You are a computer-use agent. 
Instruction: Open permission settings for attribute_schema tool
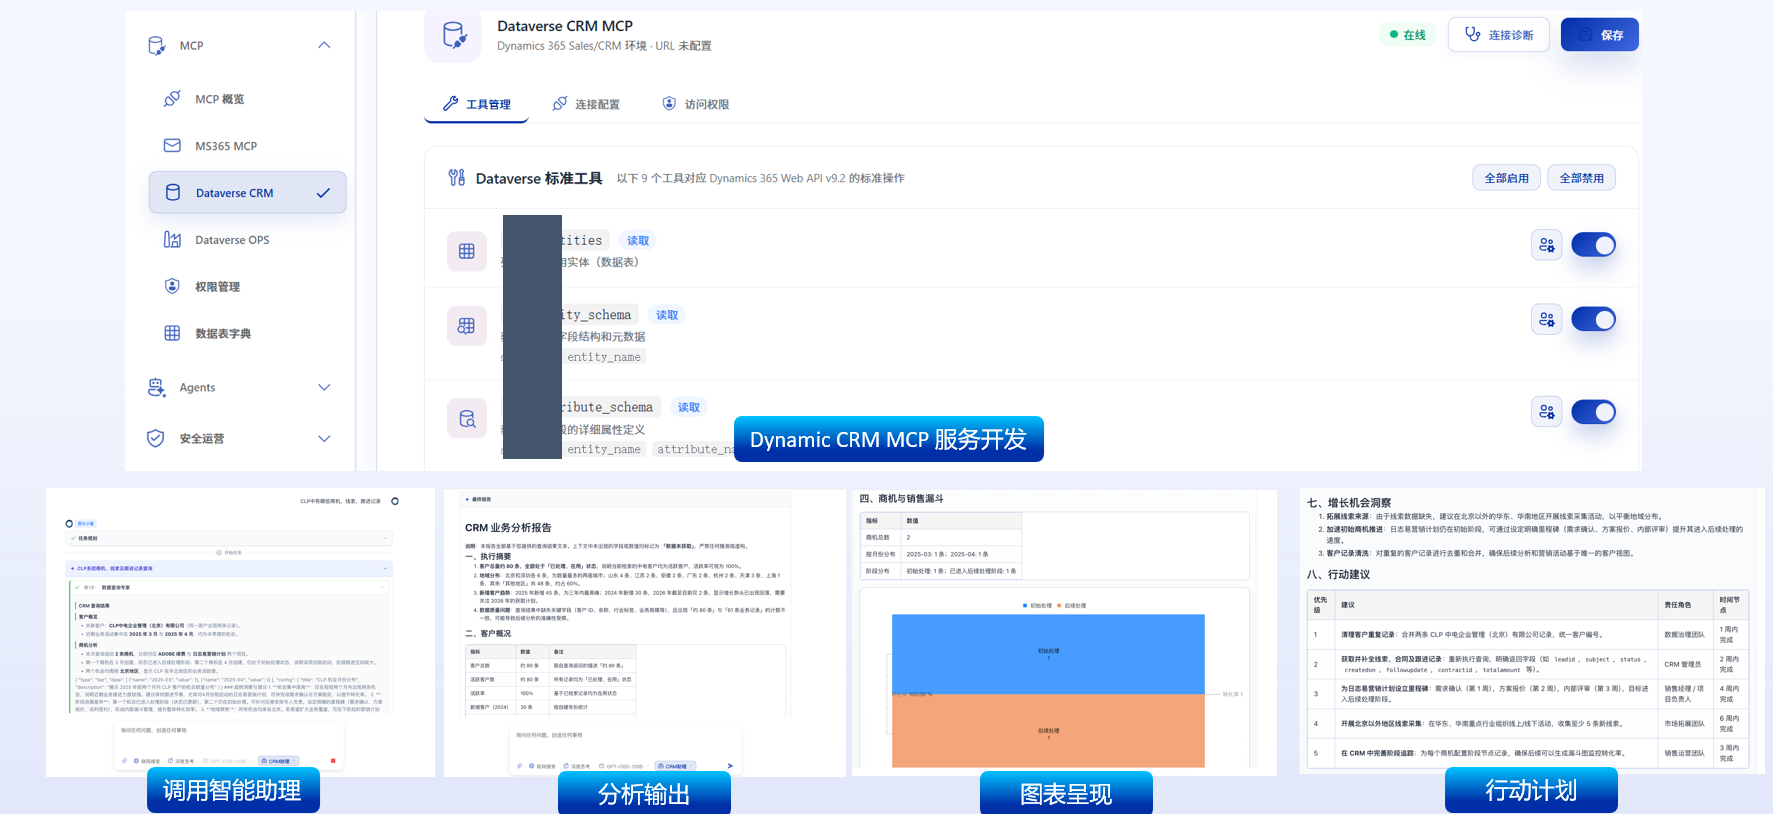pos(1547,412)
